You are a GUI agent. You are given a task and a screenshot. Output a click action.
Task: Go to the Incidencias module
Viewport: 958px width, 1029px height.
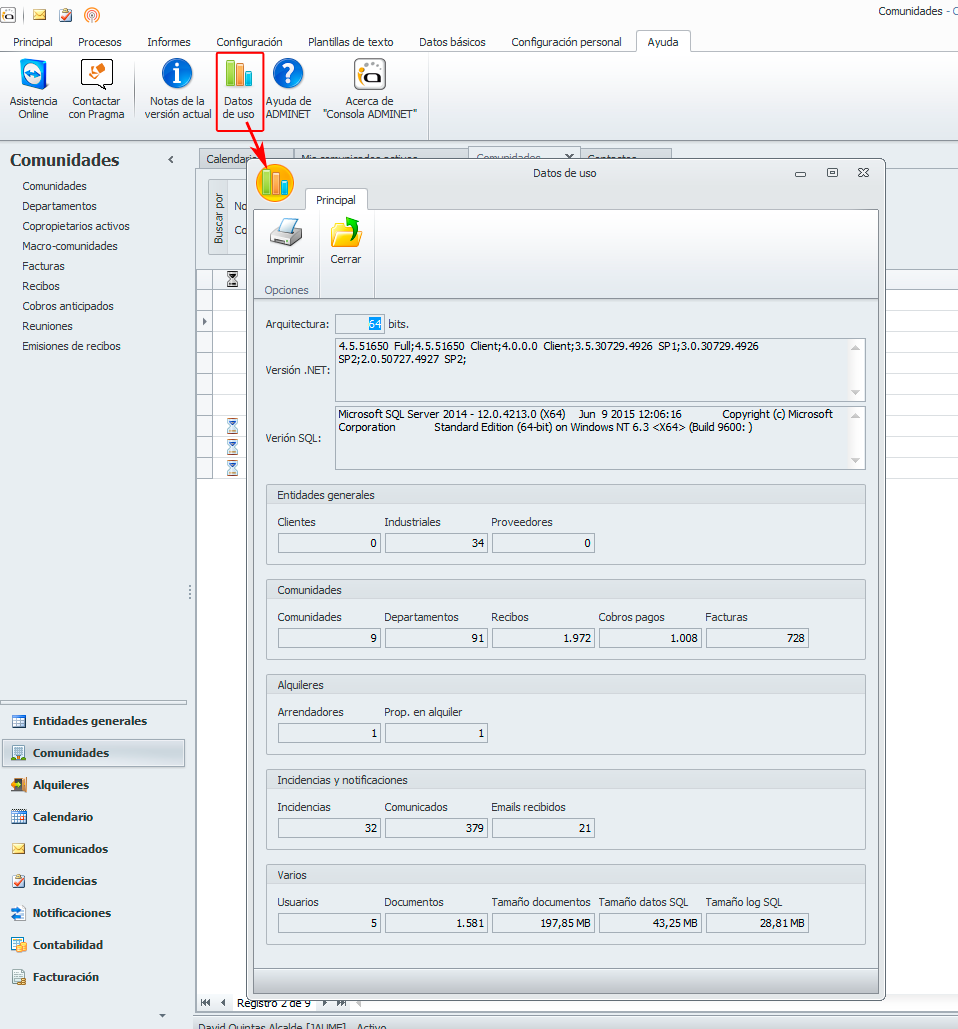pos(64,881)
